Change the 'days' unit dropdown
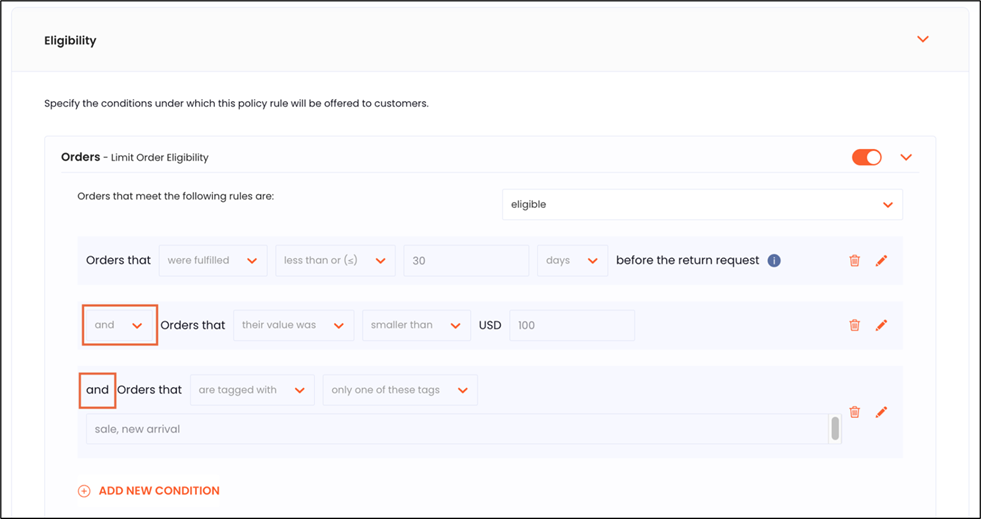981x519 pixels. pos(571,261)
